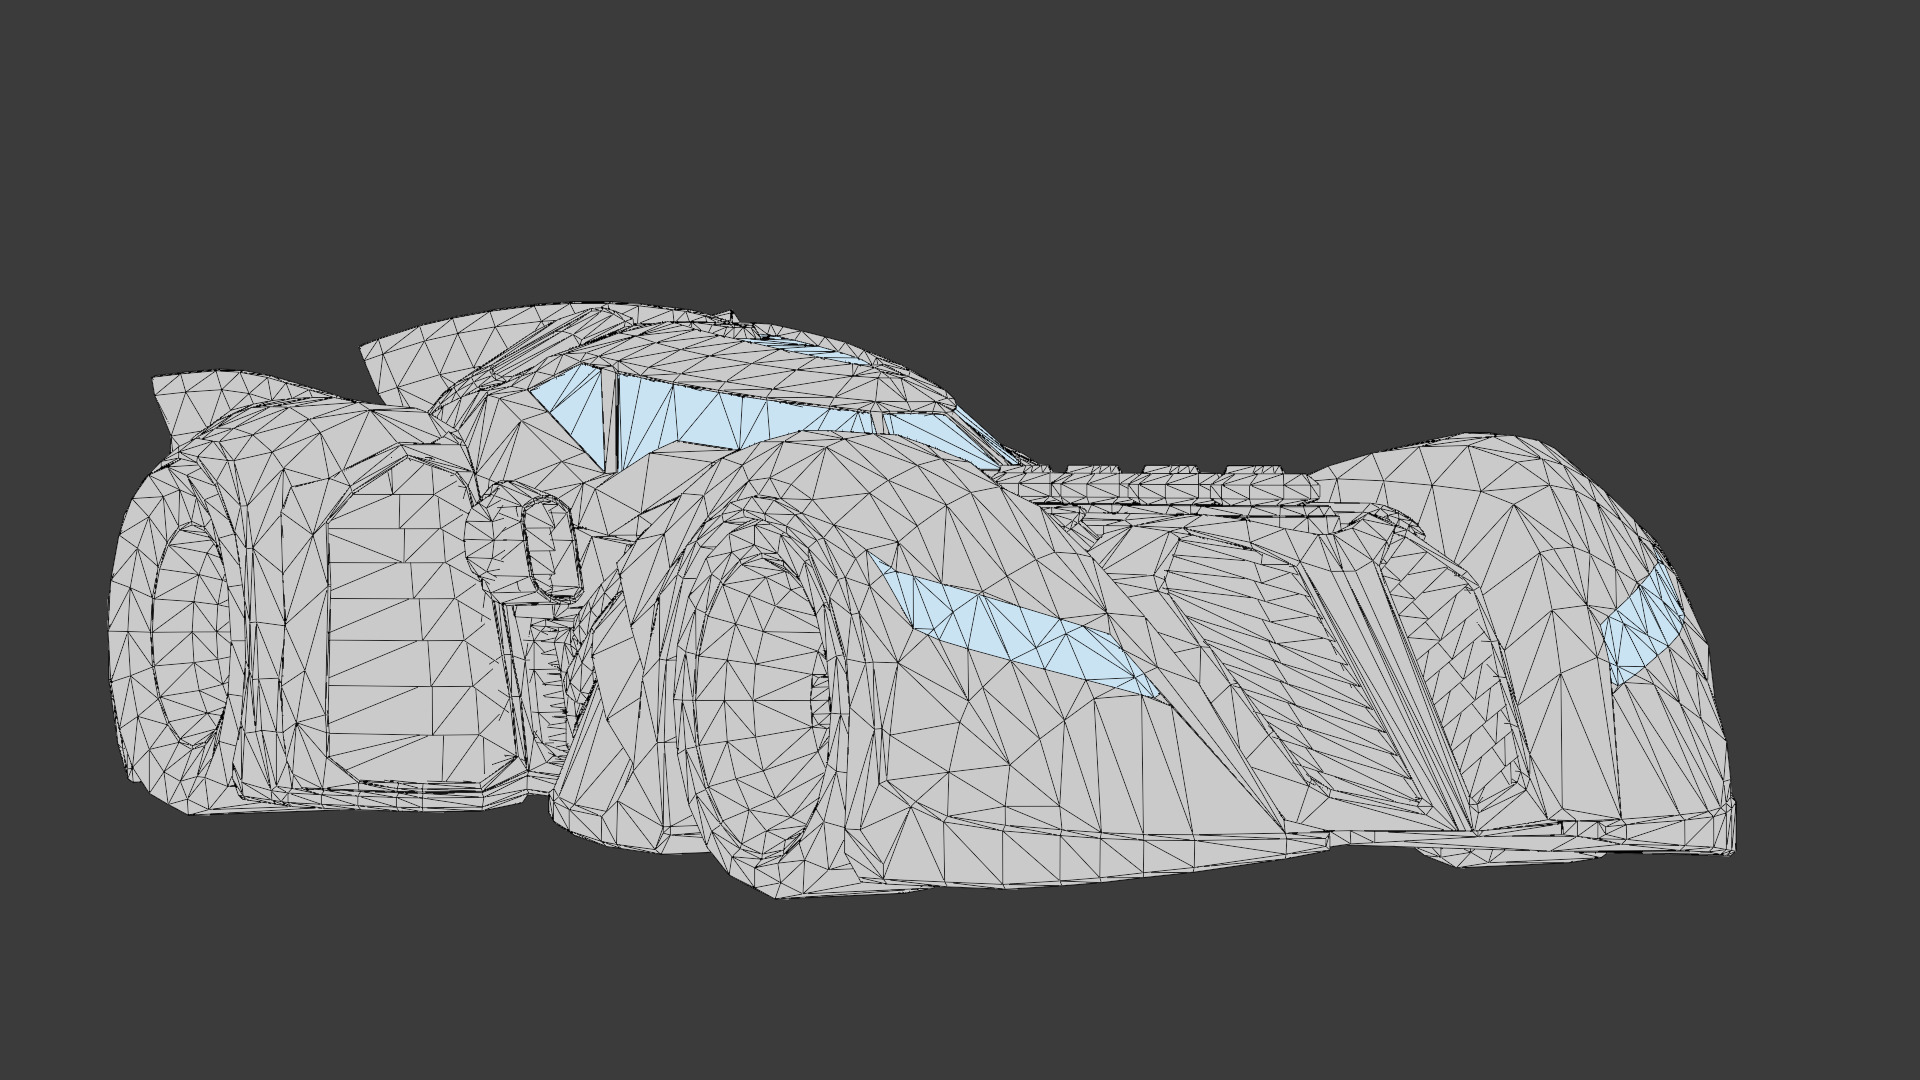Click empty dark background above the car
The image size is (1920, 1080).
960,150
